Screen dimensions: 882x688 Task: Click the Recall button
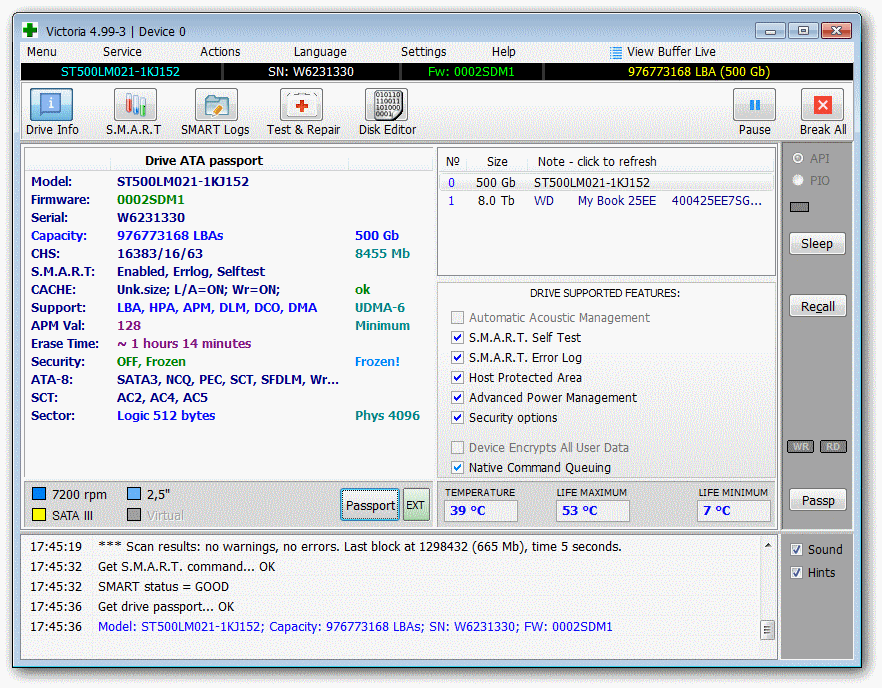click(x=817, y=306)
